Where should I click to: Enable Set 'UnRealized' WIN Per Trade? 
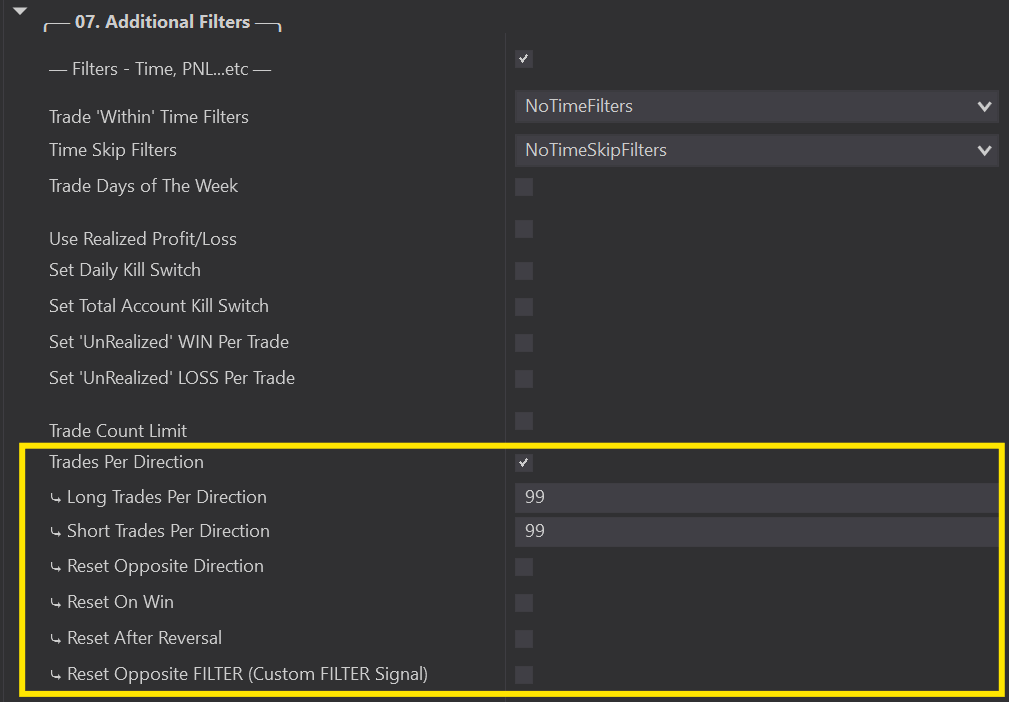click(x=524, y=343)
